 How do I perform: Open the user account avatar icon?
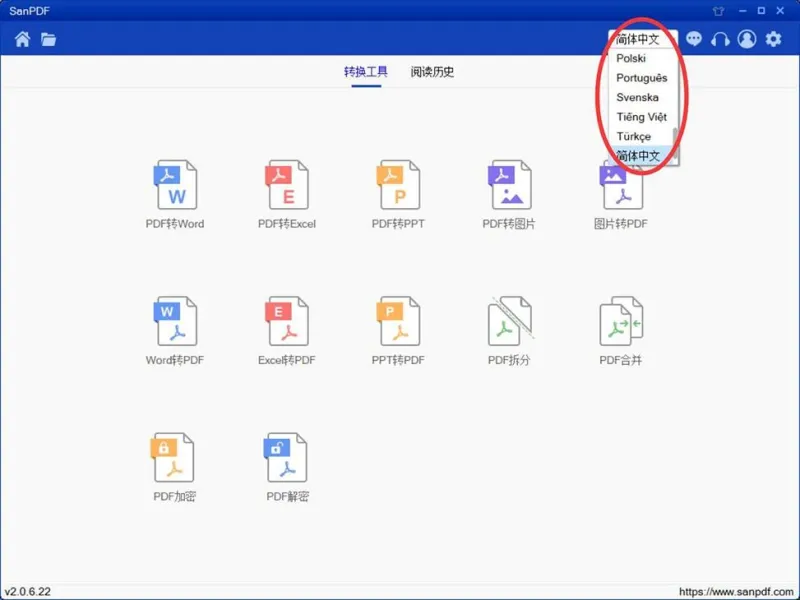coord(747,39)
